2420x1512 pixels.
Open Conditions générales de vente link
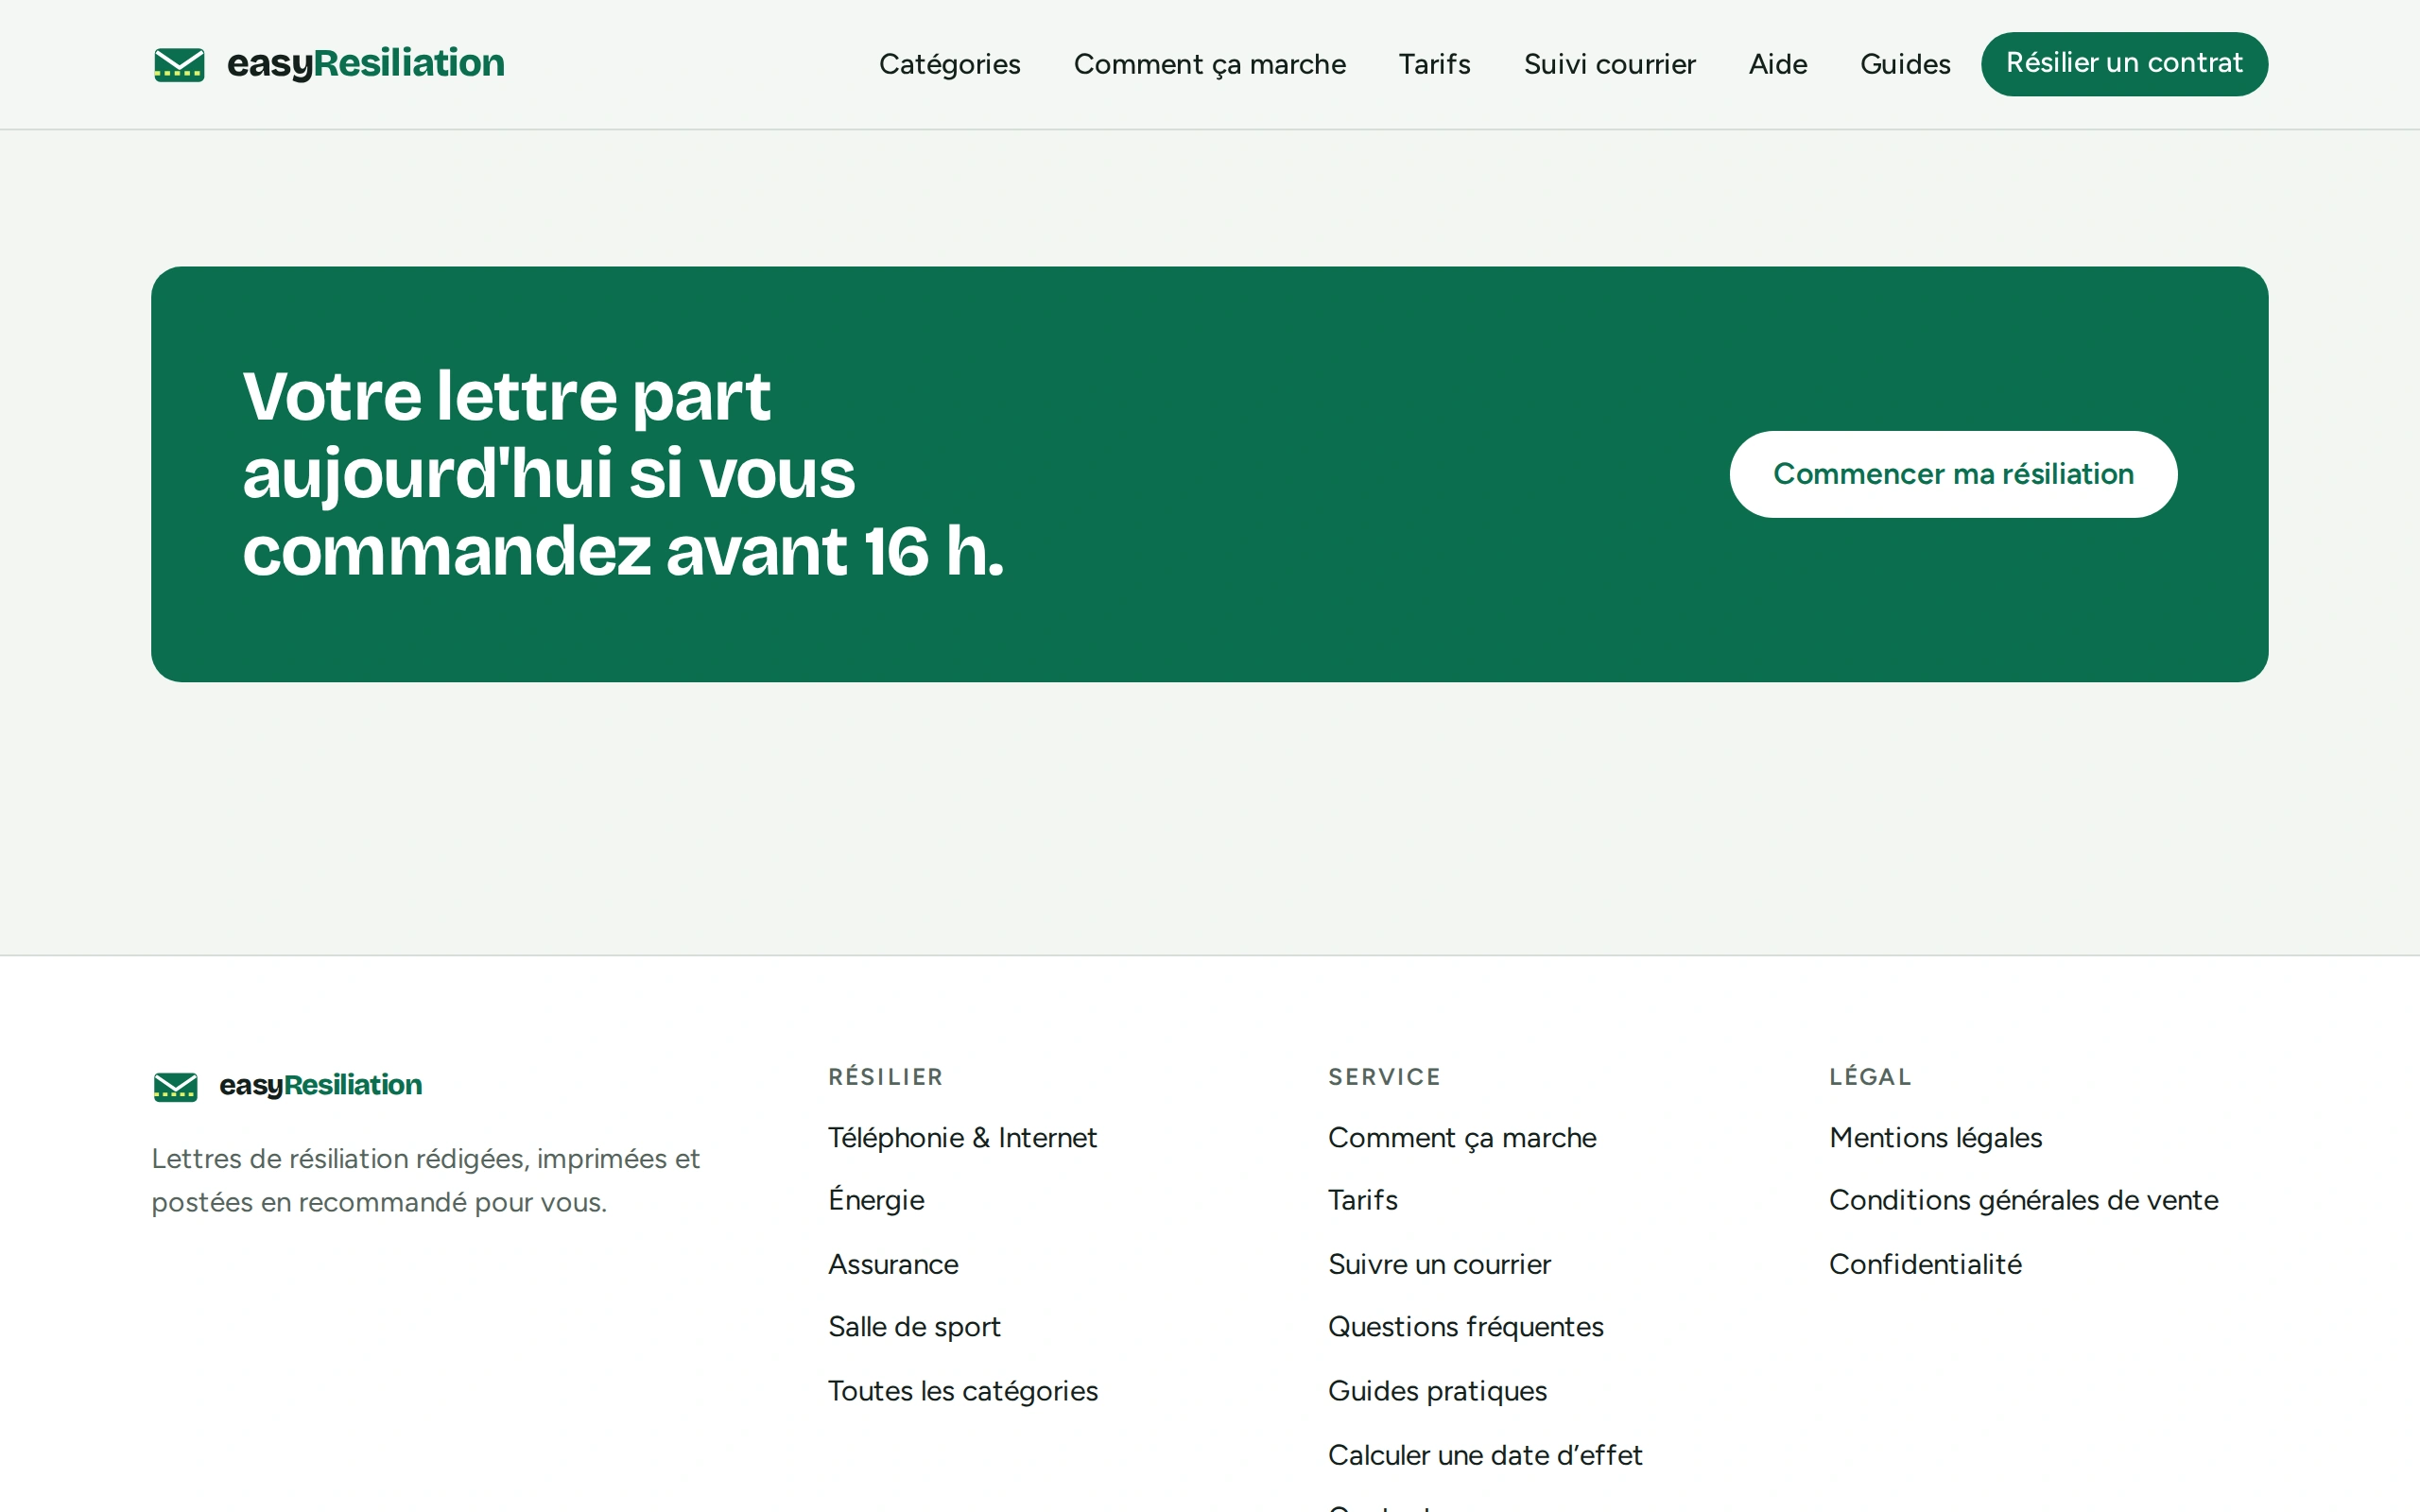pos(2023,1200)
